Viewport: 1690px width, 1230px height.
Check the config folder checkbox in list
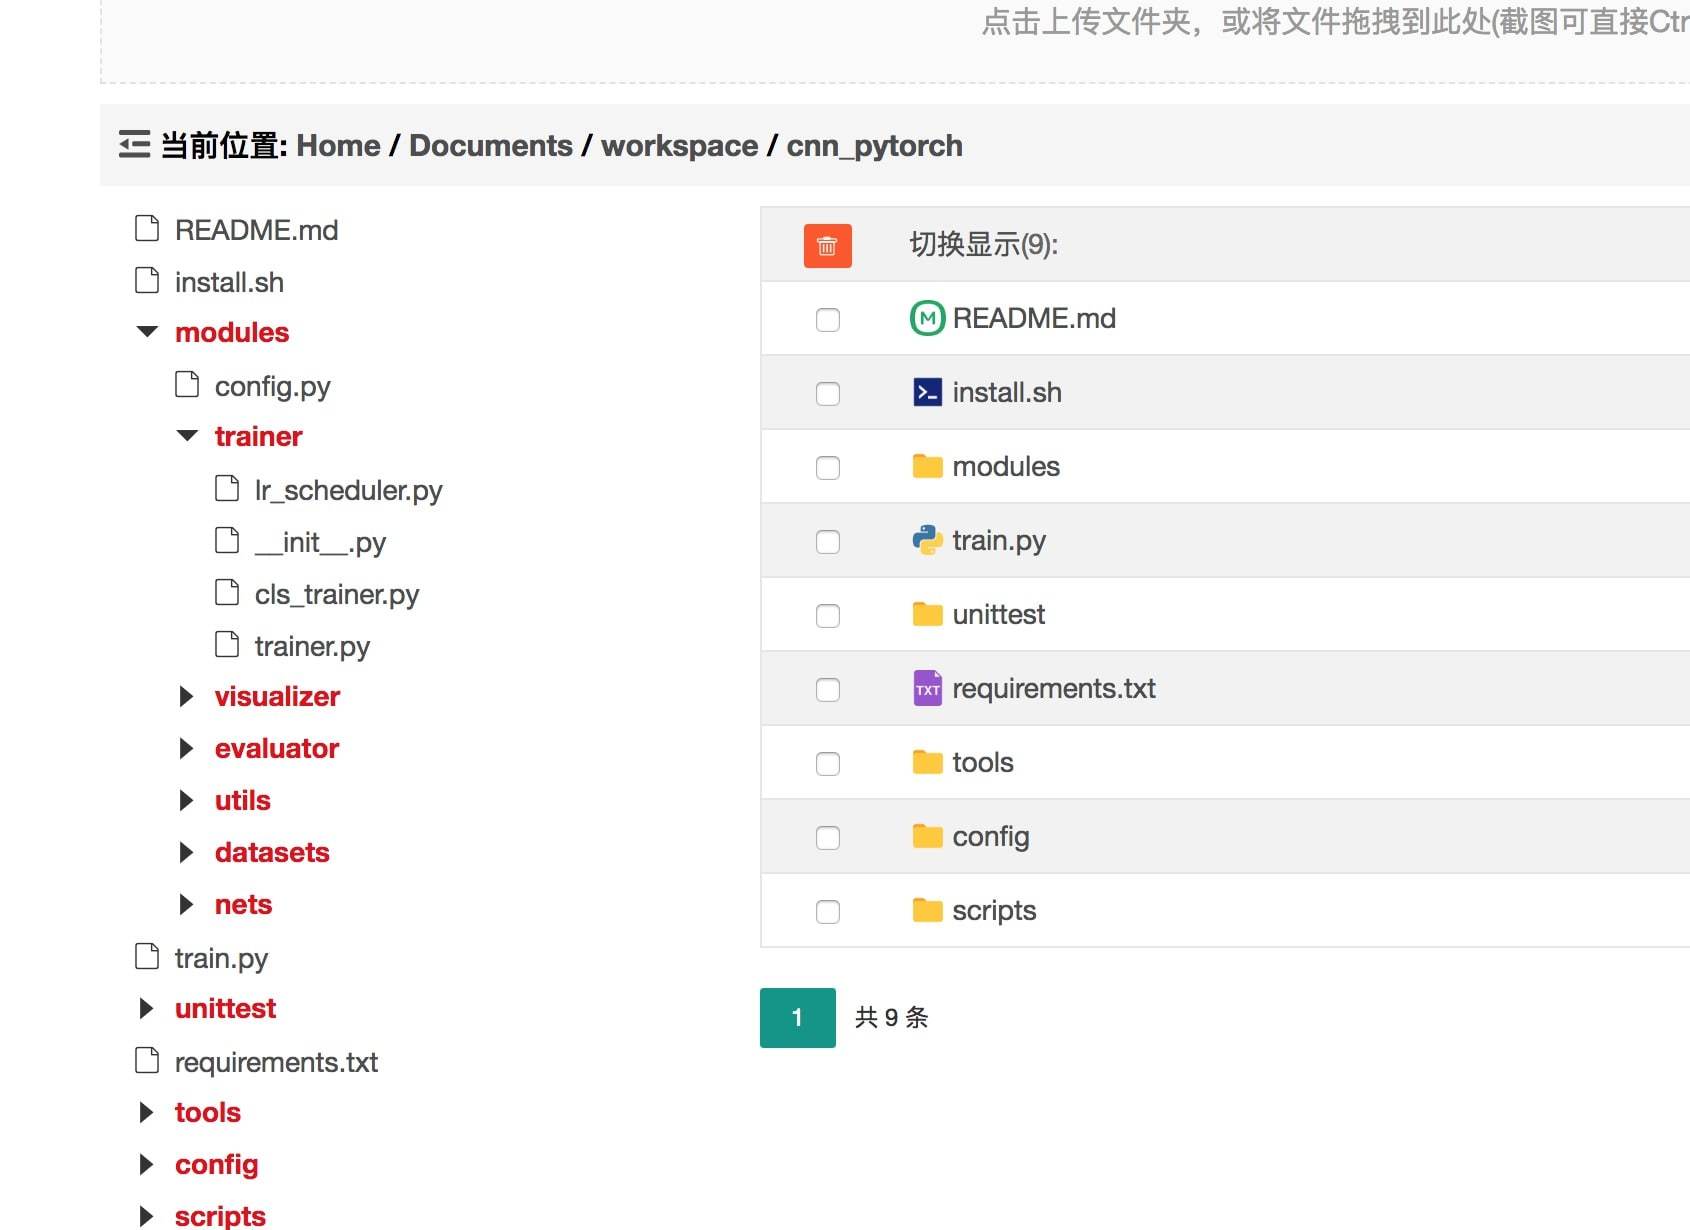click(x=828, y=838)
